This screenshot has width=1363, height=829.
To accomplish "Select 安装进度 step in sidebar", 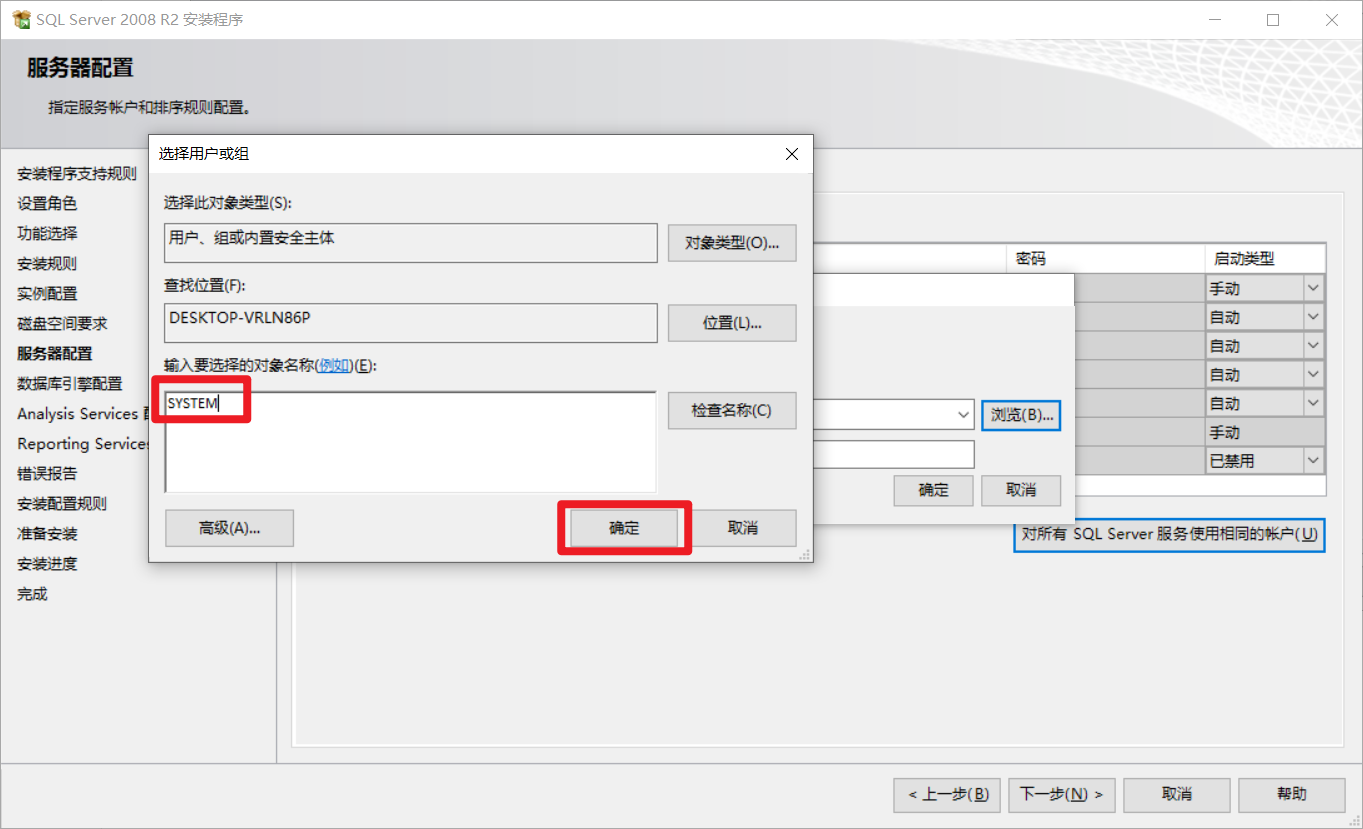I will click(x=47, y=563).
